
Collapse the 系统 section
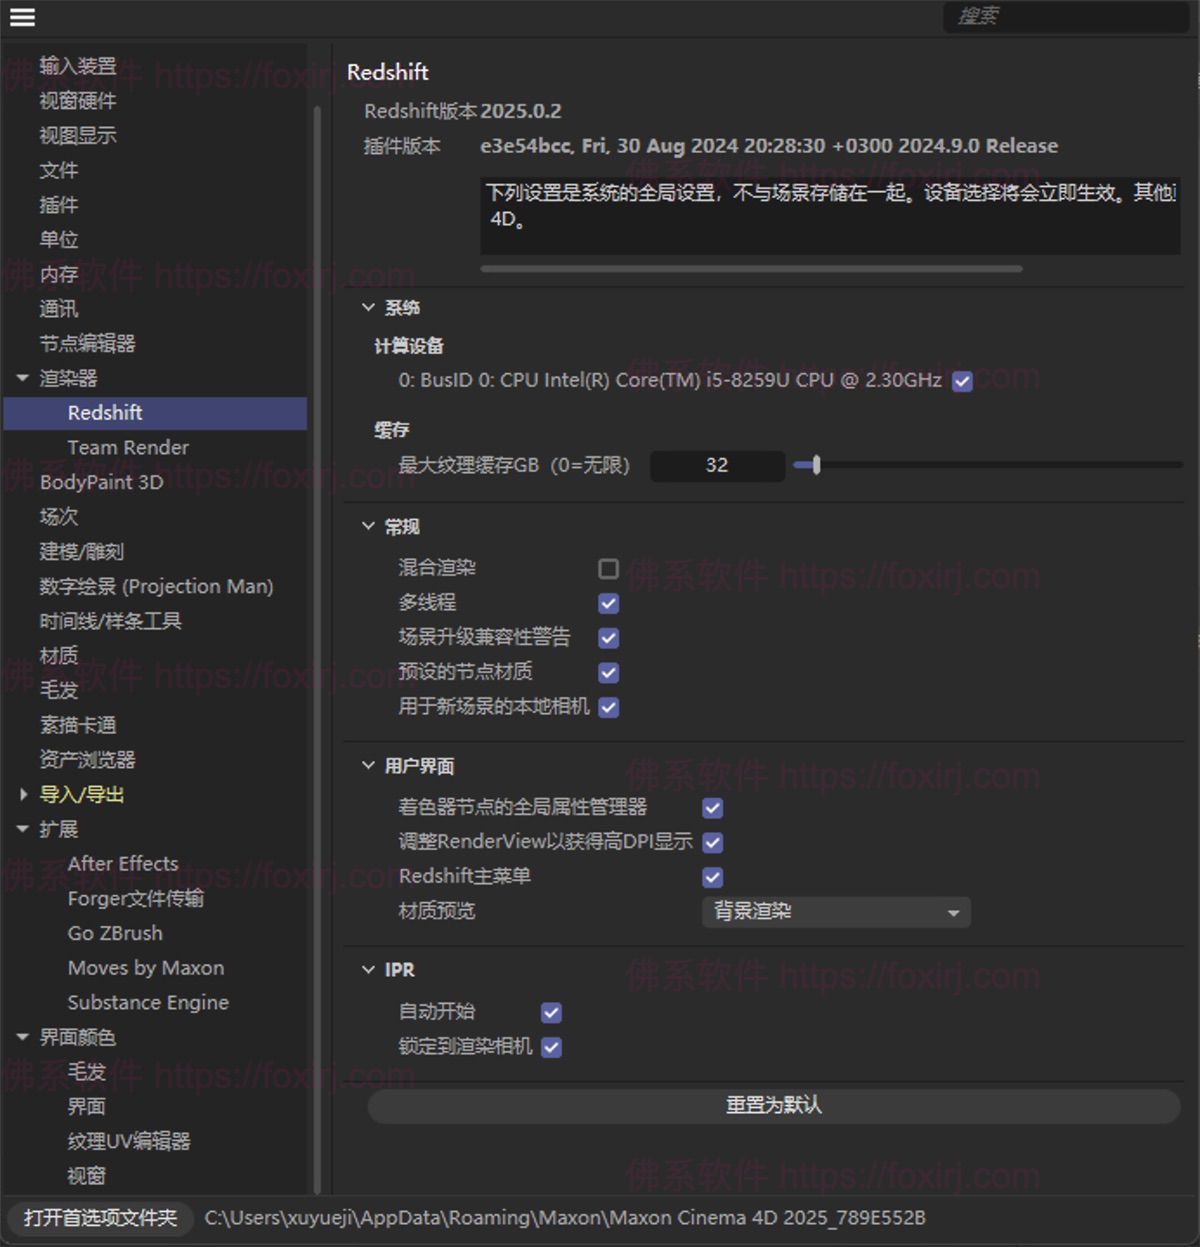point(368,308)
